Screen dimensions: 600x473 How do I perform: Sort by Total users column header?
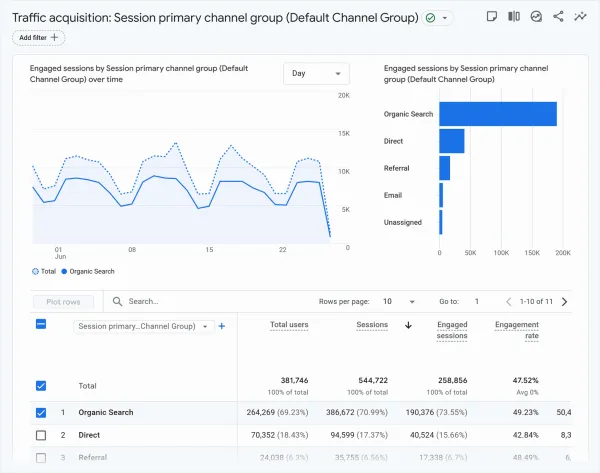click(291, 325)
